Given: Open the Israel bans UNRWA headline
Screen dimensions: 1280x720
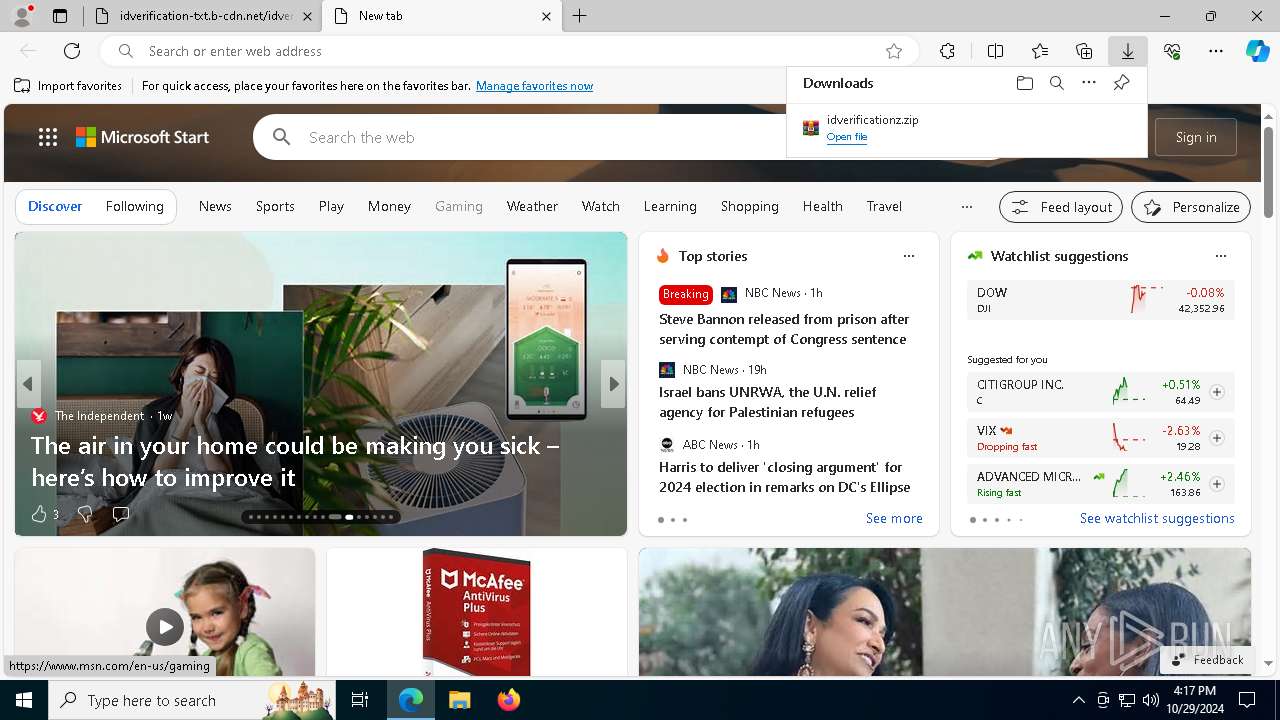Looking at the screenshot, I should click(767, 402).
